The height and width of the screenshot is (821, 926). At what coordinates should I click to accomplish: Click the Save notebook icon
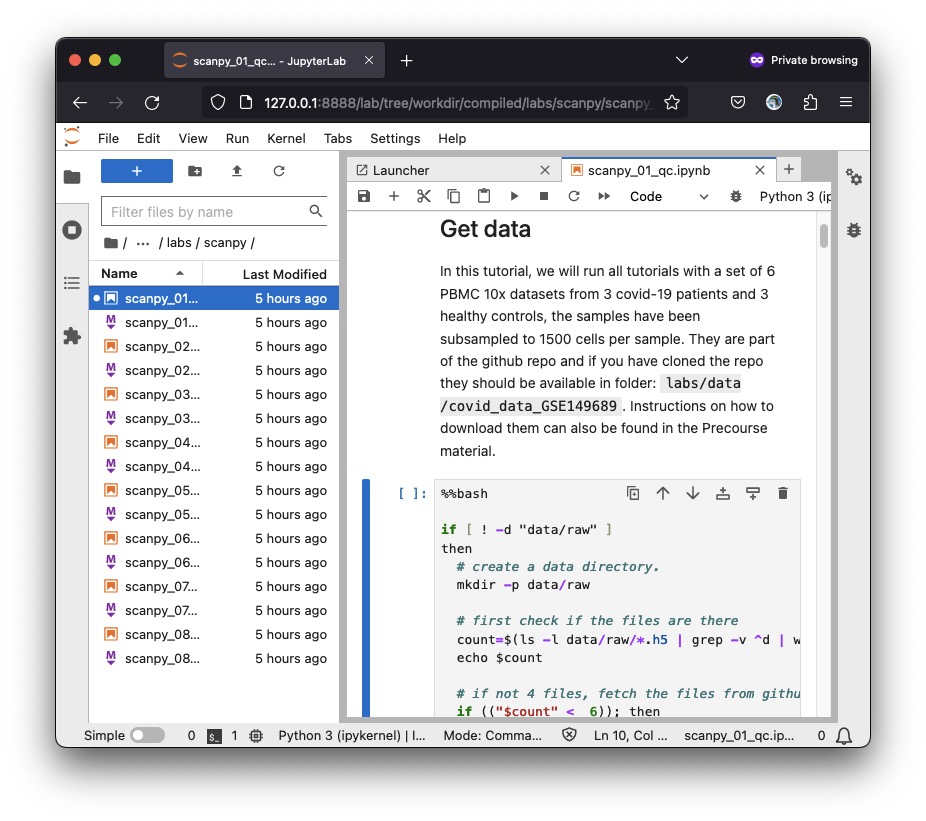[364, 197]
